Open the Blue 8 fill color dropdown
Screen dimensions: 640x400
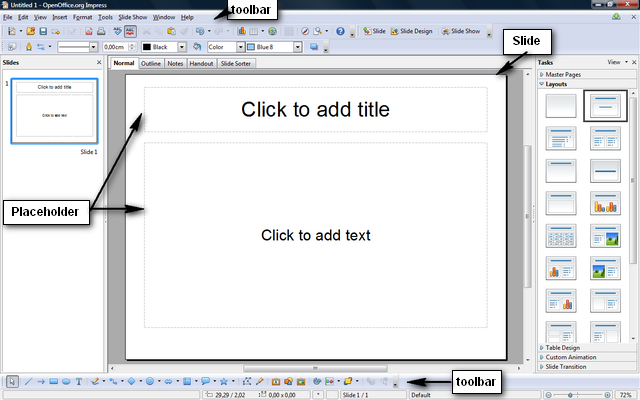[x=298, y=47]
